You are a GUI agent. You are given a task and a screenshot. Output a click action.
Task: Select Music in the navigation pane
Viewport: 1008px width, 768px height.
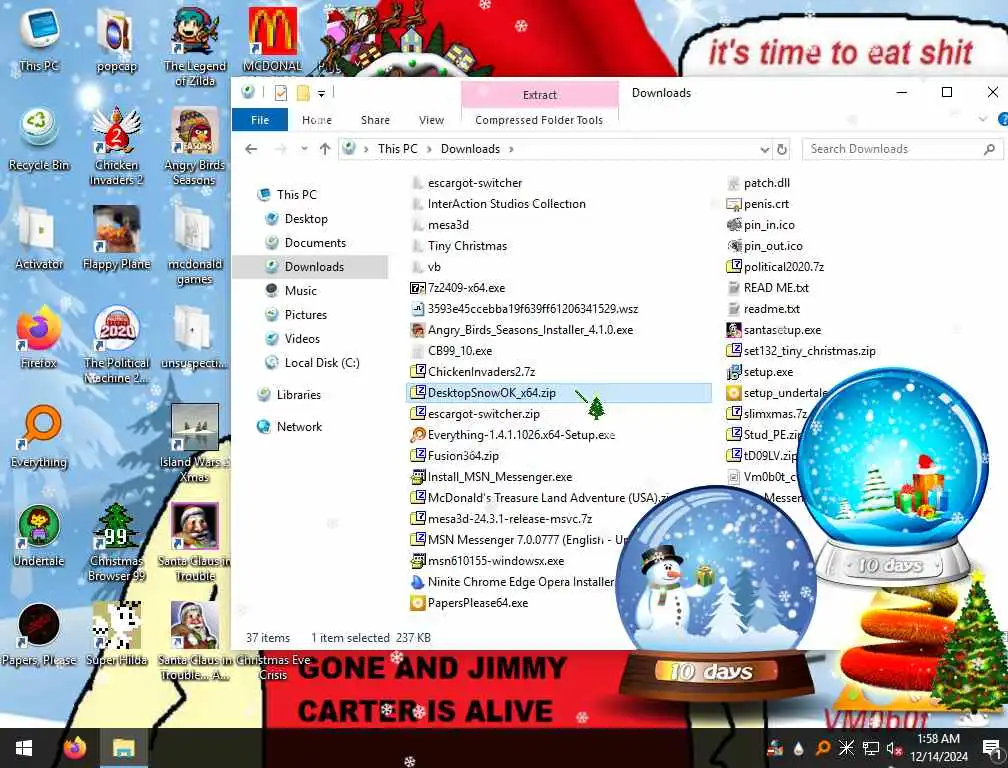click(300, 290)
